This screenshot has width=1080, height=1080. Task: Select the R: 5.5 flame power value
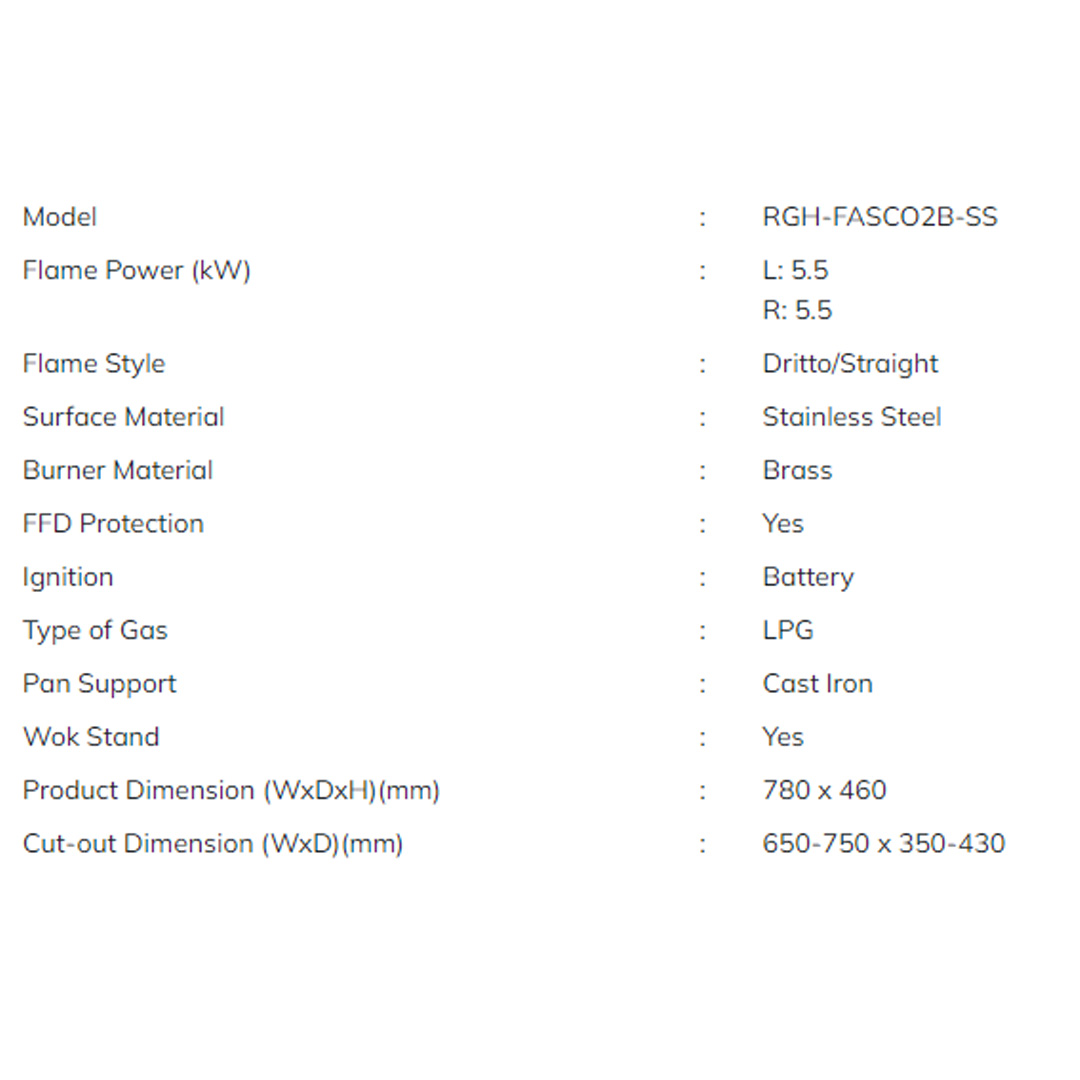(797, 310)
